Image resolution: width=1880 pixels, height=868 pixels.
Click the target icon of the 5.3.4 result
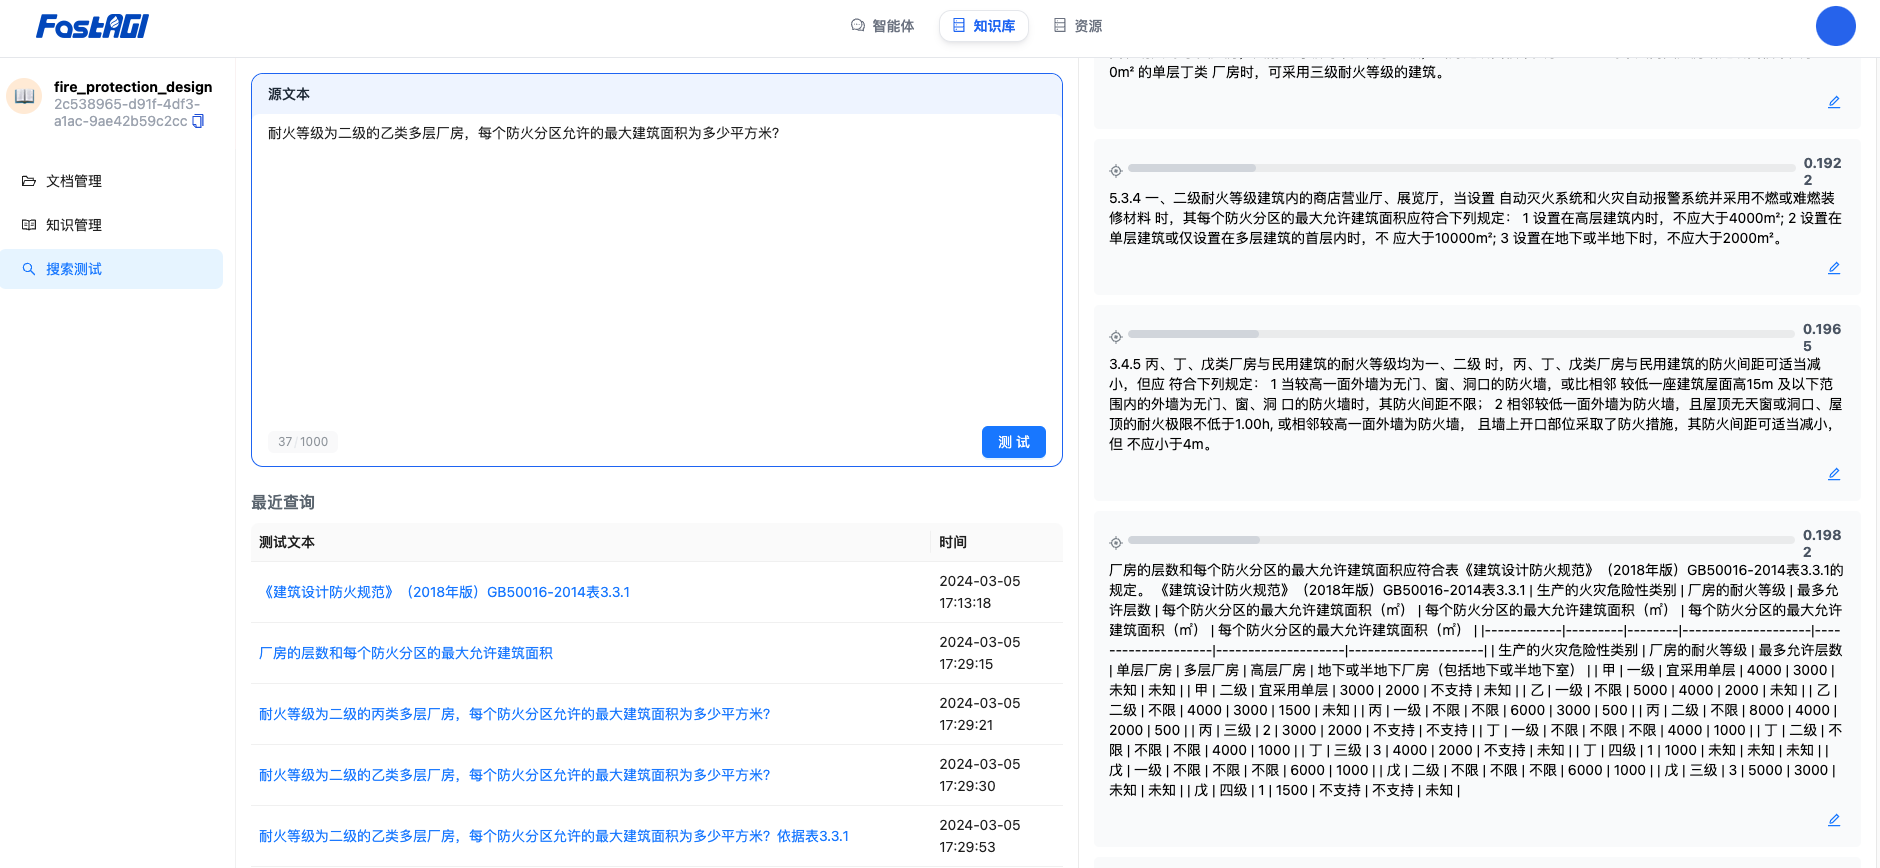click(1116, 171)
